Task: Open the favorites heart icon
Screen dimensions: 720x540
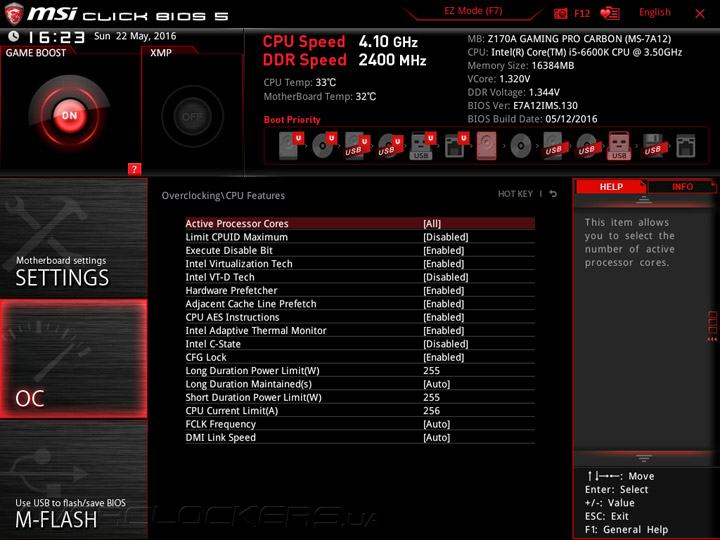Action: point(610,13)
